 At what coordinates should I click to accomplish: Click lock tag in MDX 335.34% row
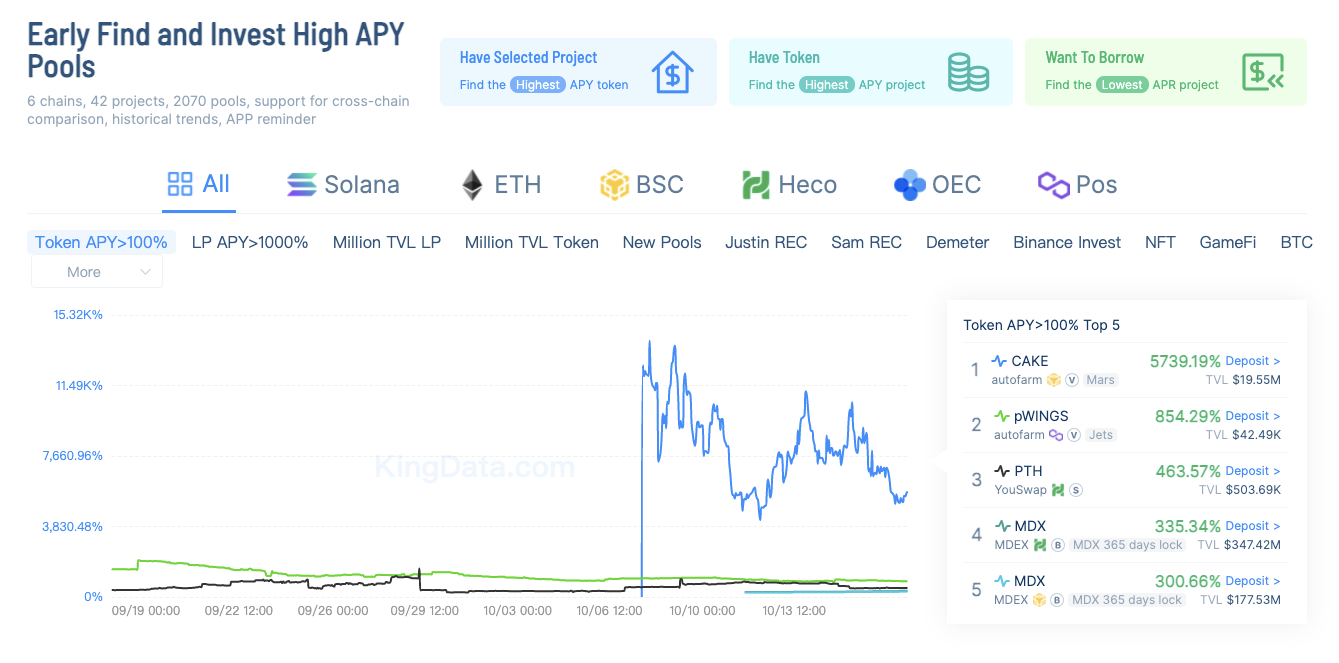[x=1127, y=545]
